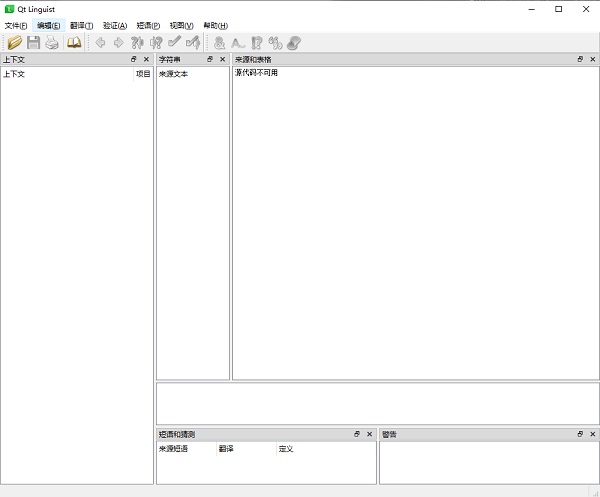The height and width of the screenshot is (497, 600).
Task: Click the place marker '%' validation icon
Action: (275, 42)
